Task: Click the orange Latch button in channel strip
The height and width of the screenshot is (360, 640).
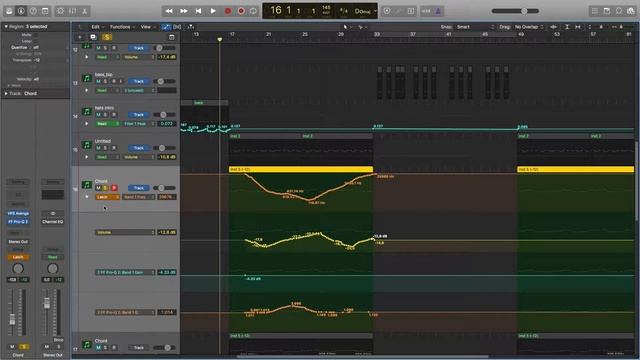Action: coord(18,257)
